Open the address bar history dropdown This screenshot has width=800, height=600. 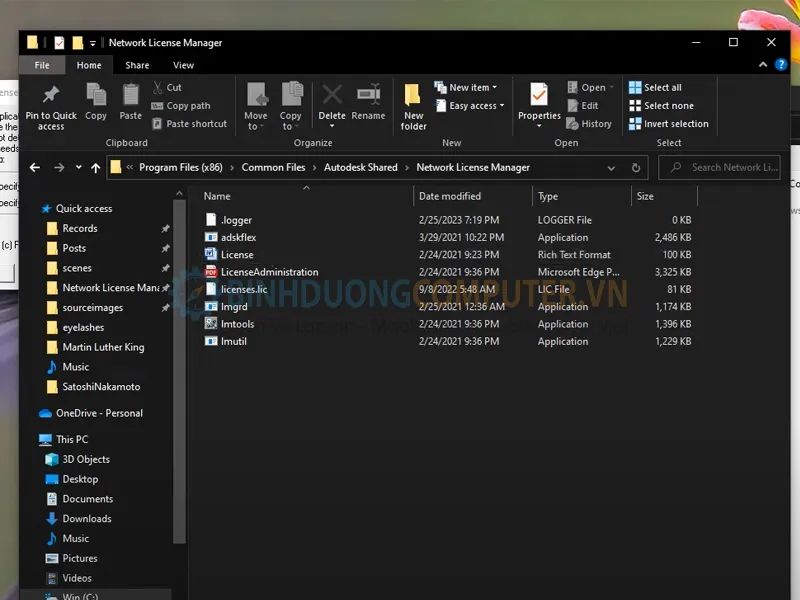(x=613, y=168)
